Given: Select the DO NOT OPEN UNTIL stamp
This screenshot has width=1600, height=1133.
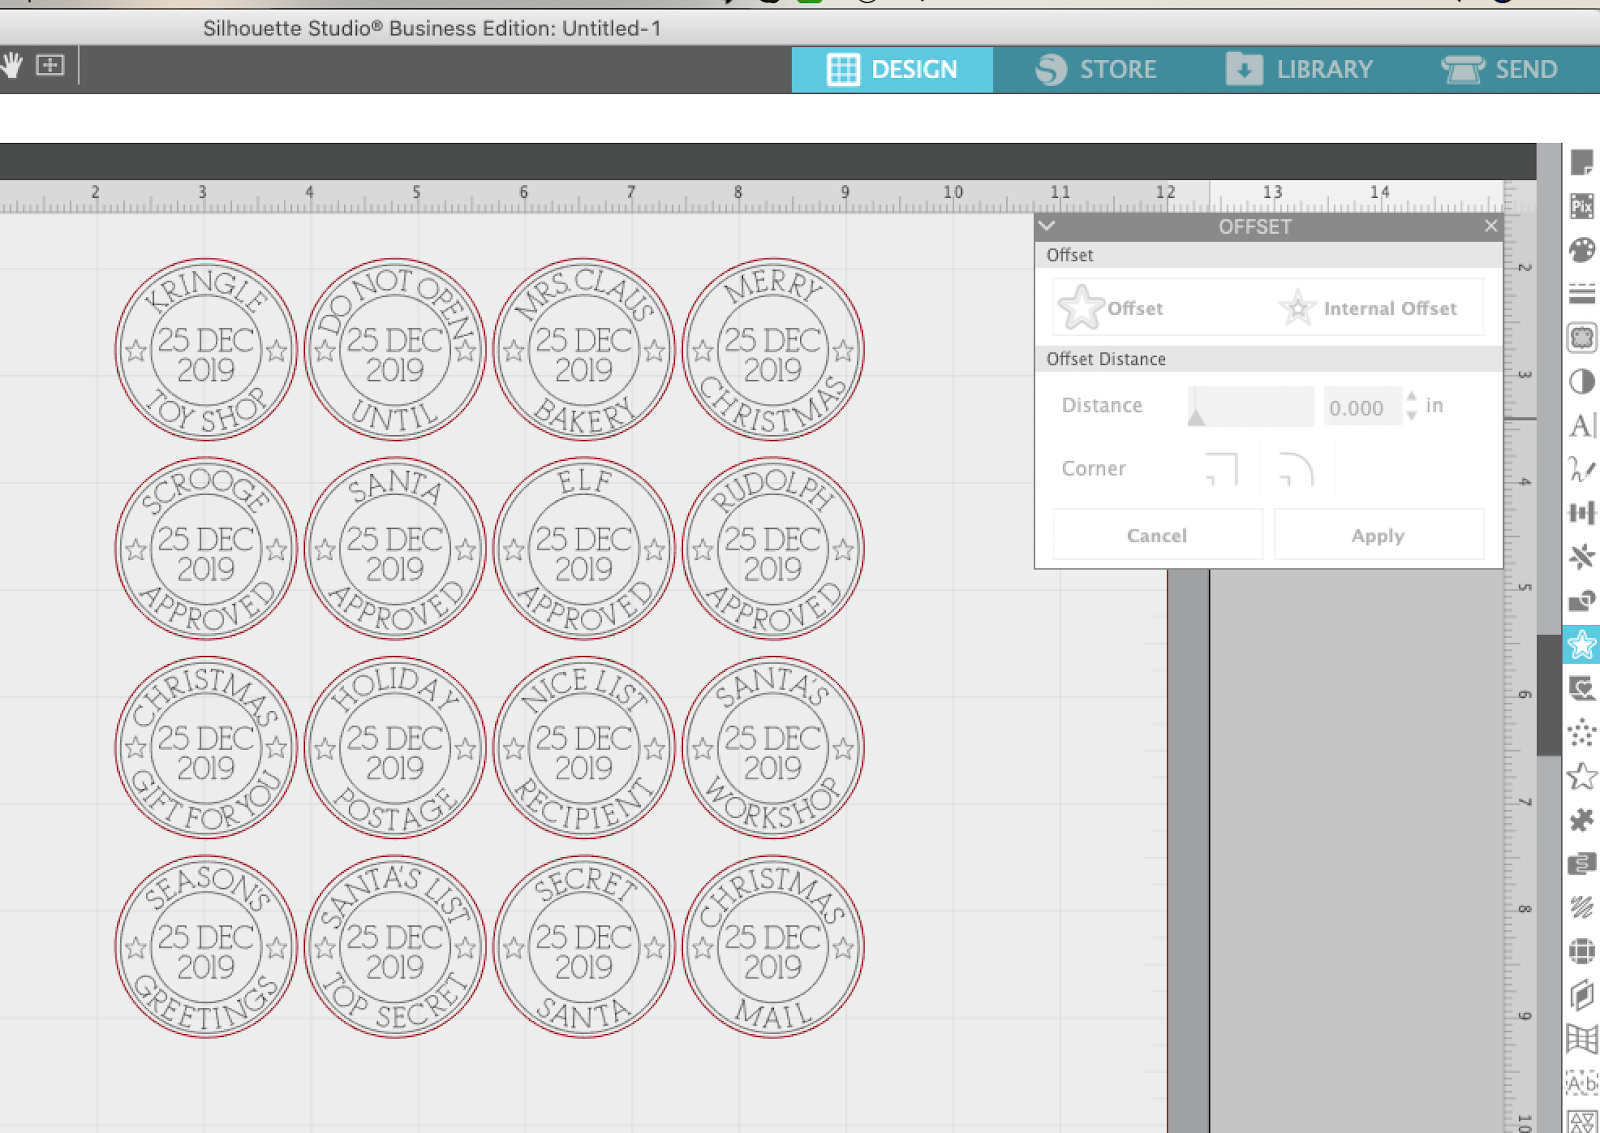Looking at the screenshot, I should coord(395,350).
